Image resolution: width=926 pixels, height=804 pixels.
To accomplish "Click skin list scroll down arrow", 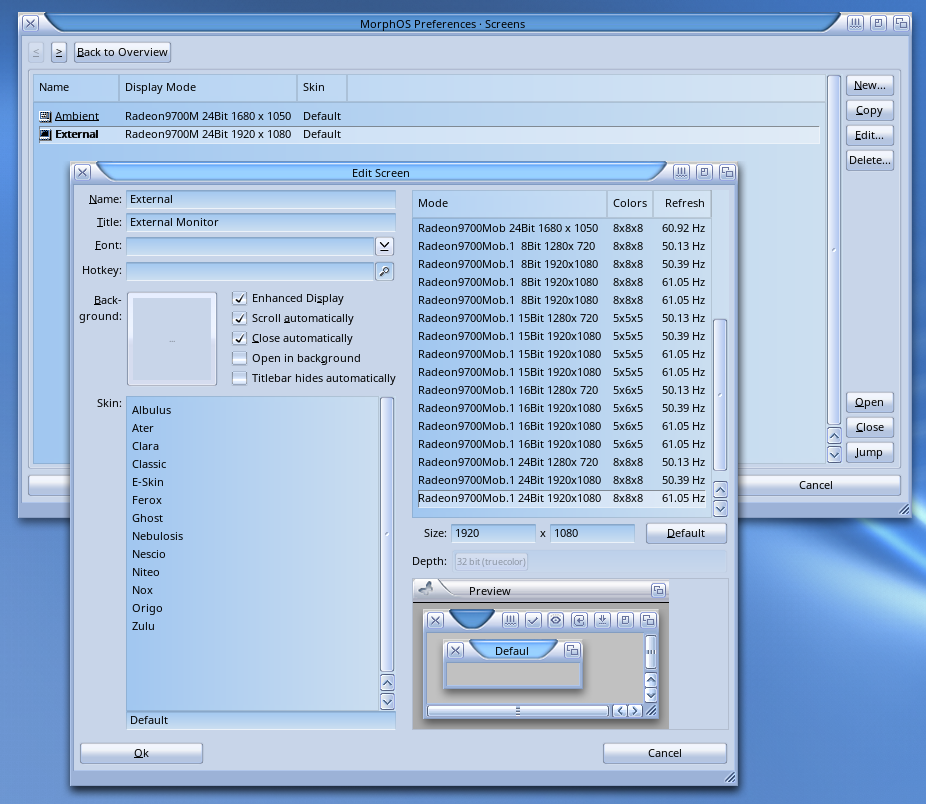I will [387, 702].
